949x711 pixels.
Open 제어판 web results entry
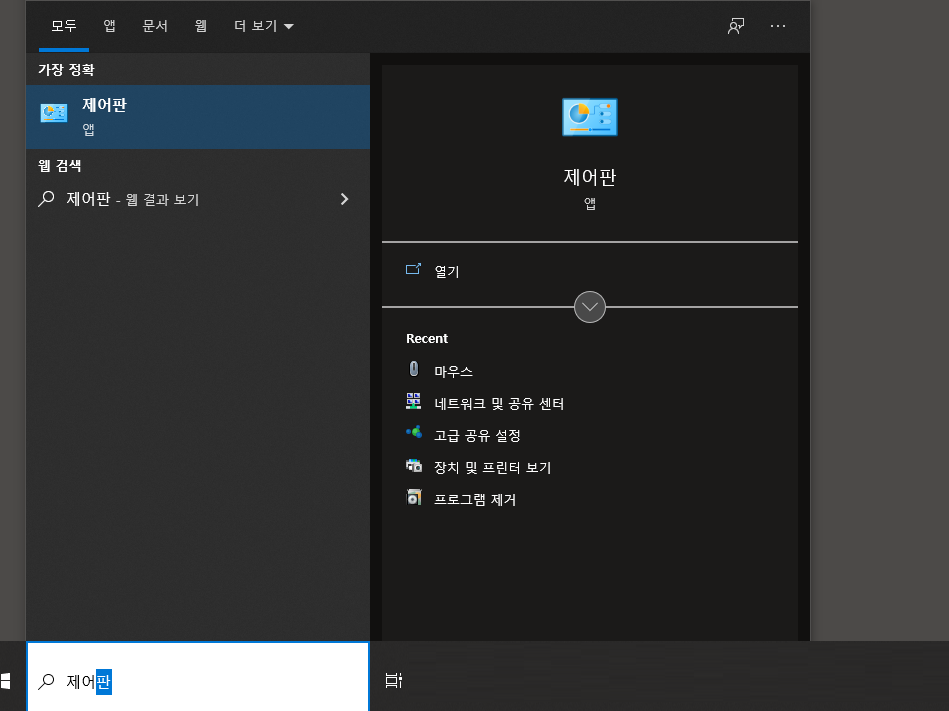click(198, 199)
